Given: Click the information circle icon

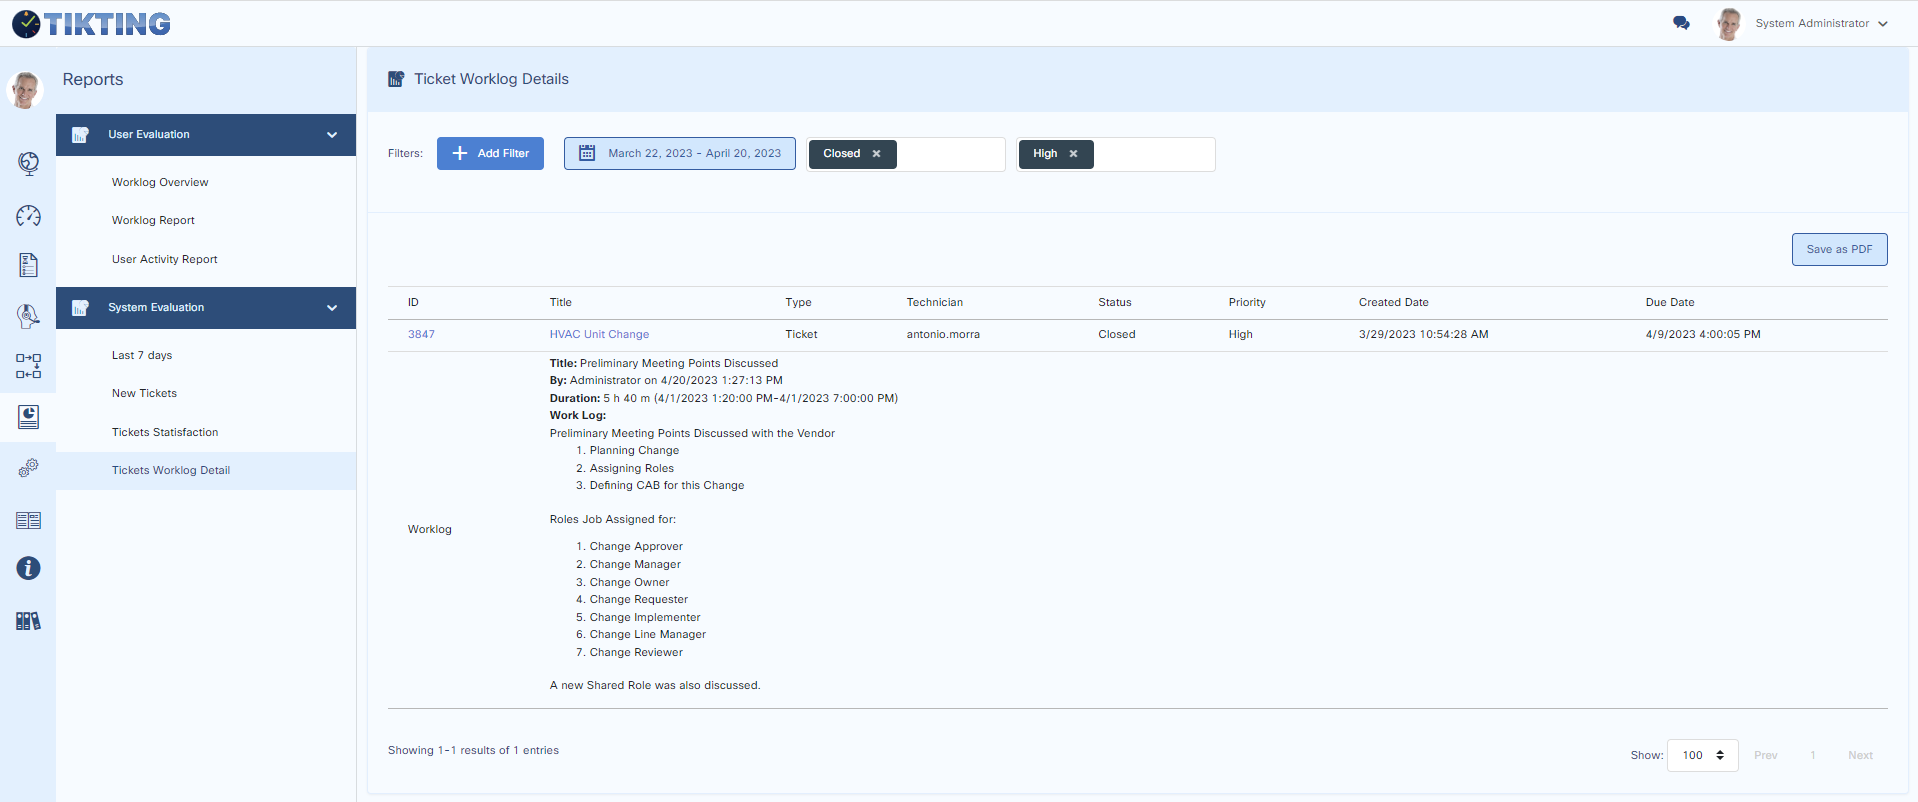Looking at the screenshot, I should pyautogui.click(x=28, y=568).
